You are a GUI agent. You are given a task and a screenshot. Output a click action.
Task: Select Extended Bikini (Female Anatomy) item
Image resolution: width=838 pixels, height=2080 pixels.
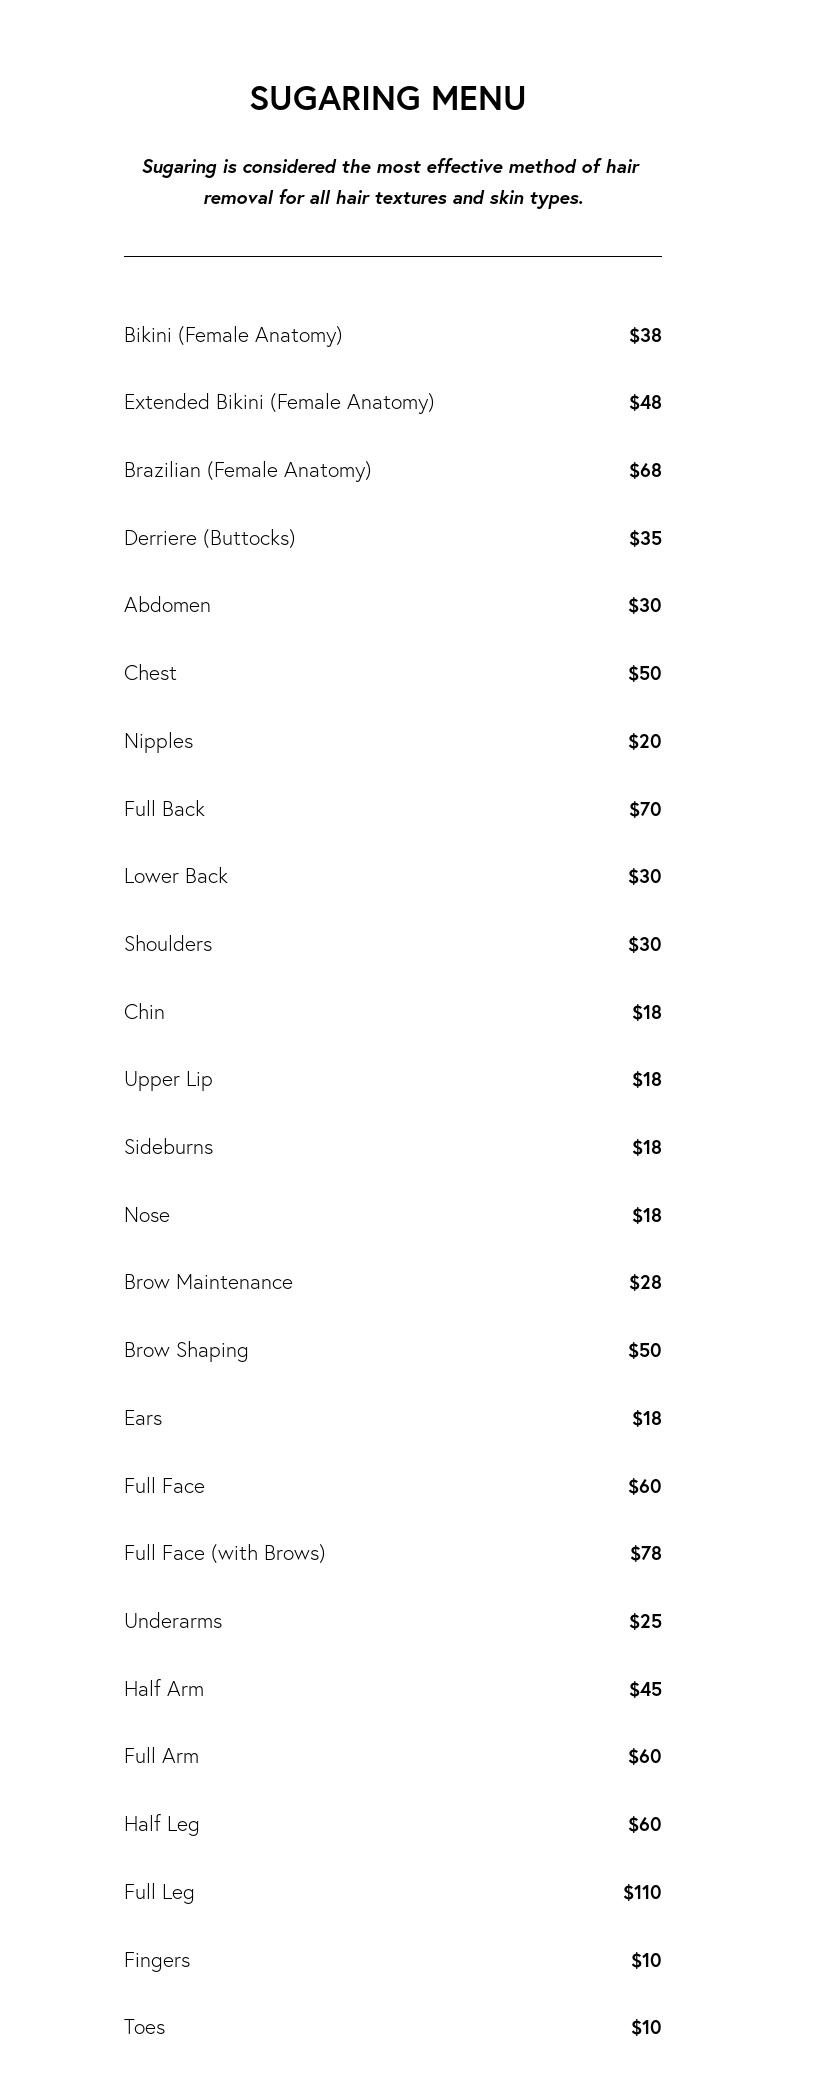coord(279,402)
